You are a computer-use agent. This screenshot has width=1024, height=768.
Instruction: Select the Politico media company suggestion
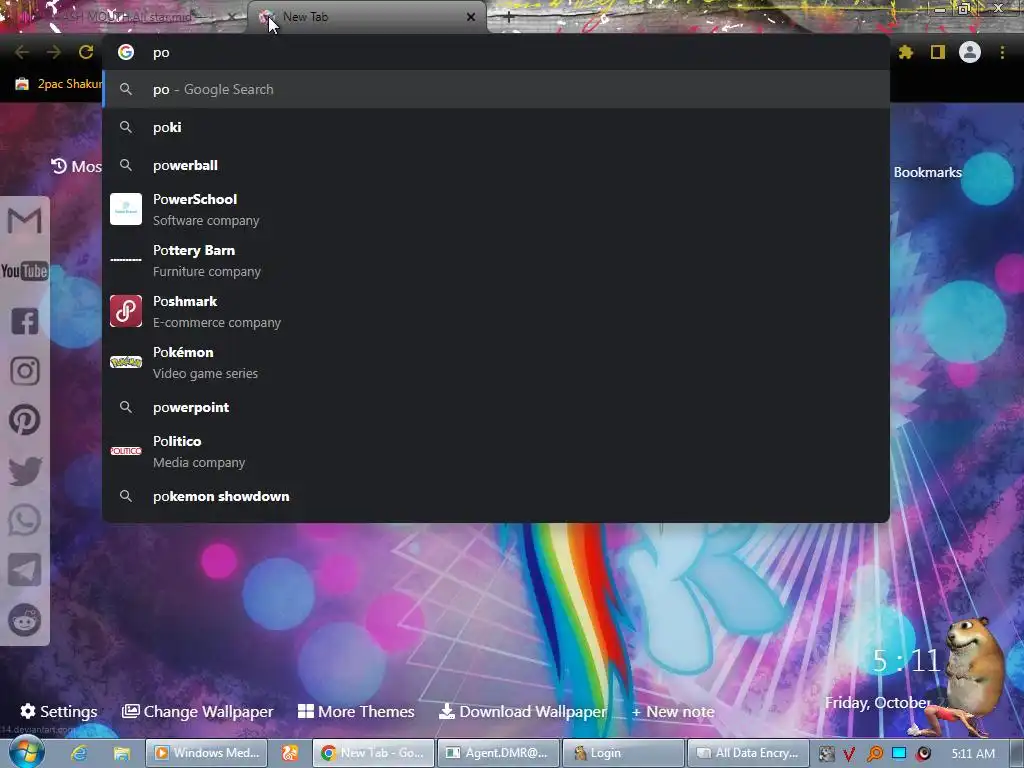tap(496, 451)
